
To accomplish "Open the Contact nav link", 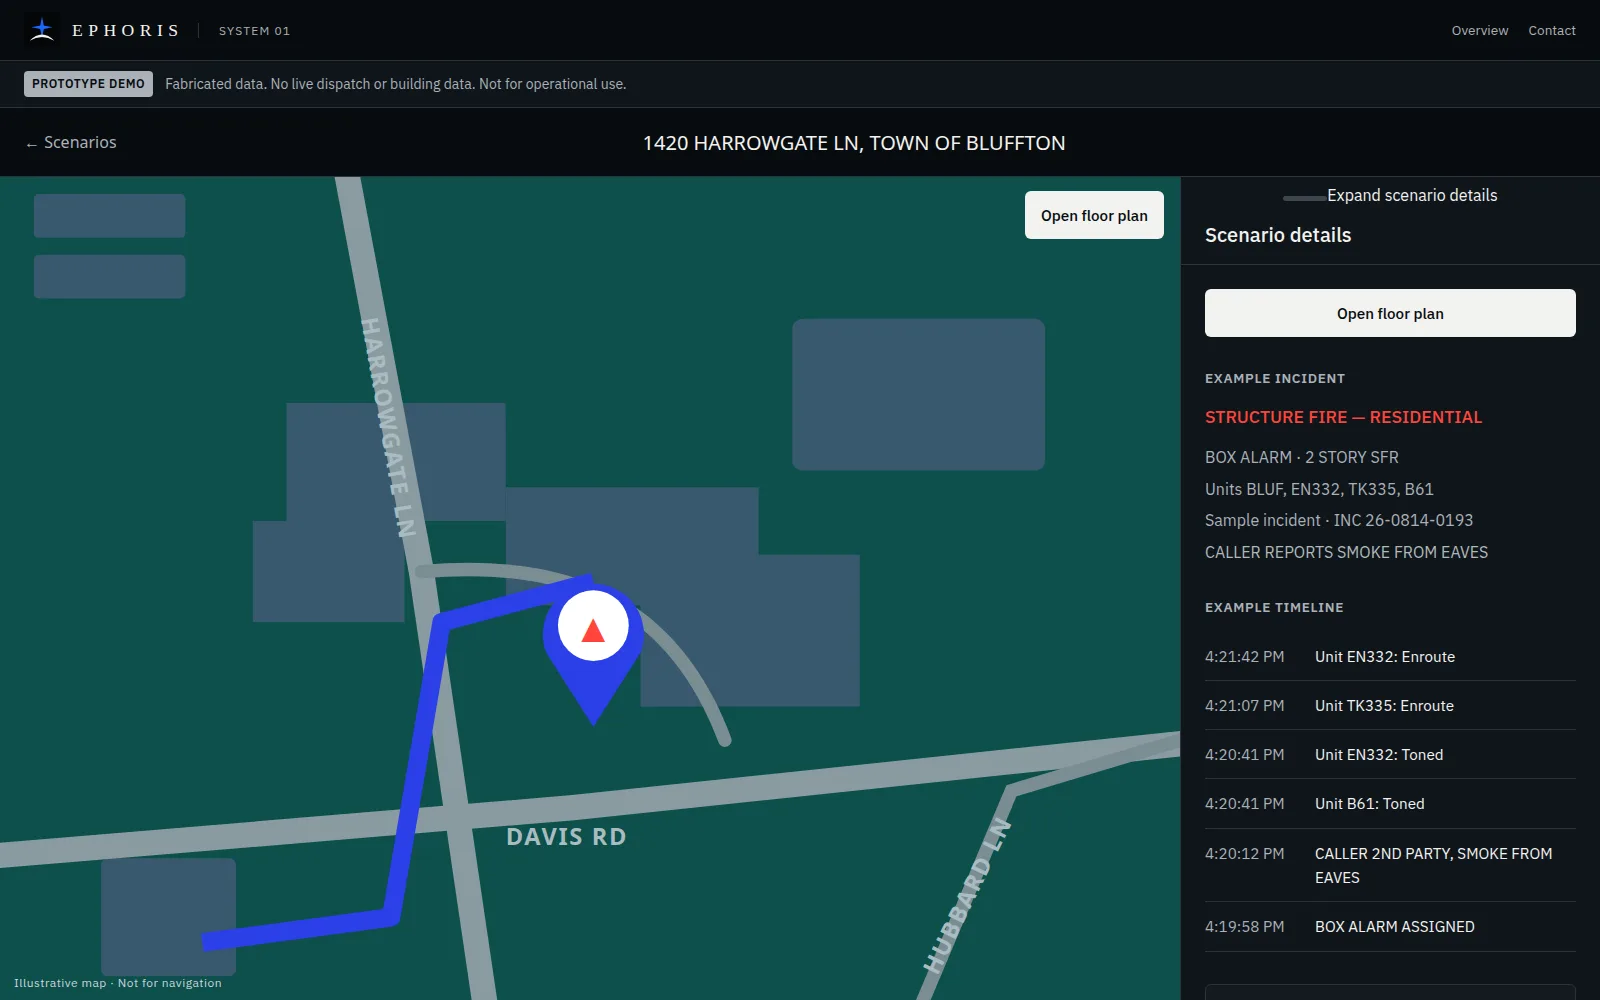I will click(x=1552, y=31).
